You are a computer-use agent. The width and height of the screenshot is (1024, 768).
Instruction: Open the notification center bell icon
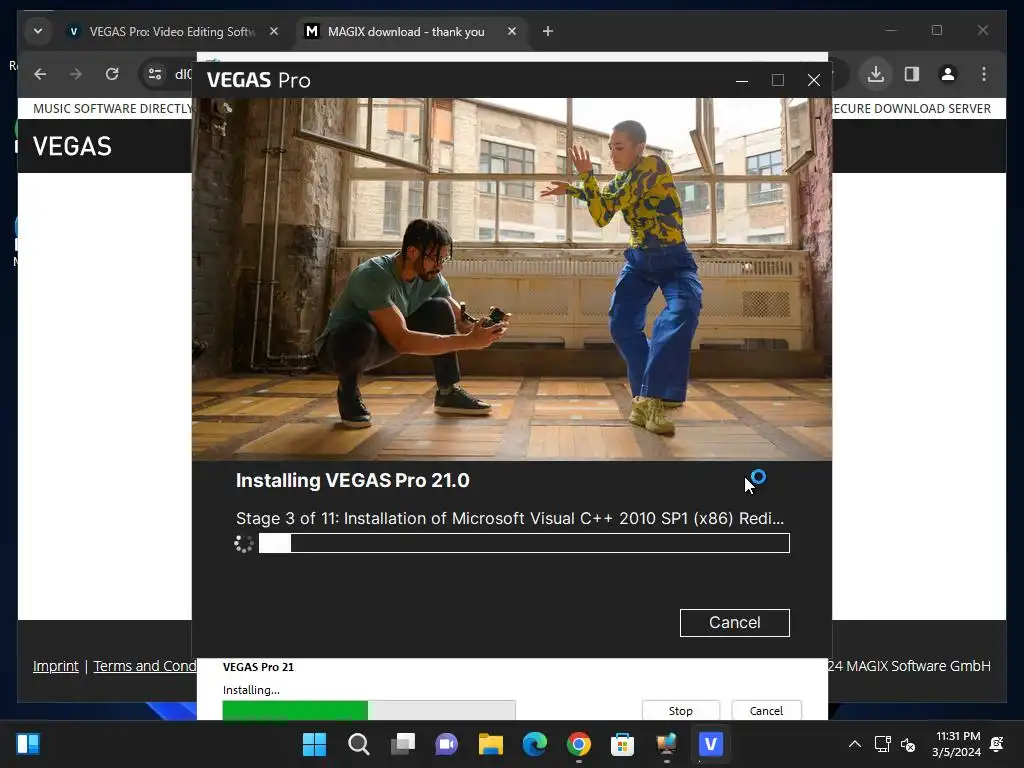click(x=997, y=744)
